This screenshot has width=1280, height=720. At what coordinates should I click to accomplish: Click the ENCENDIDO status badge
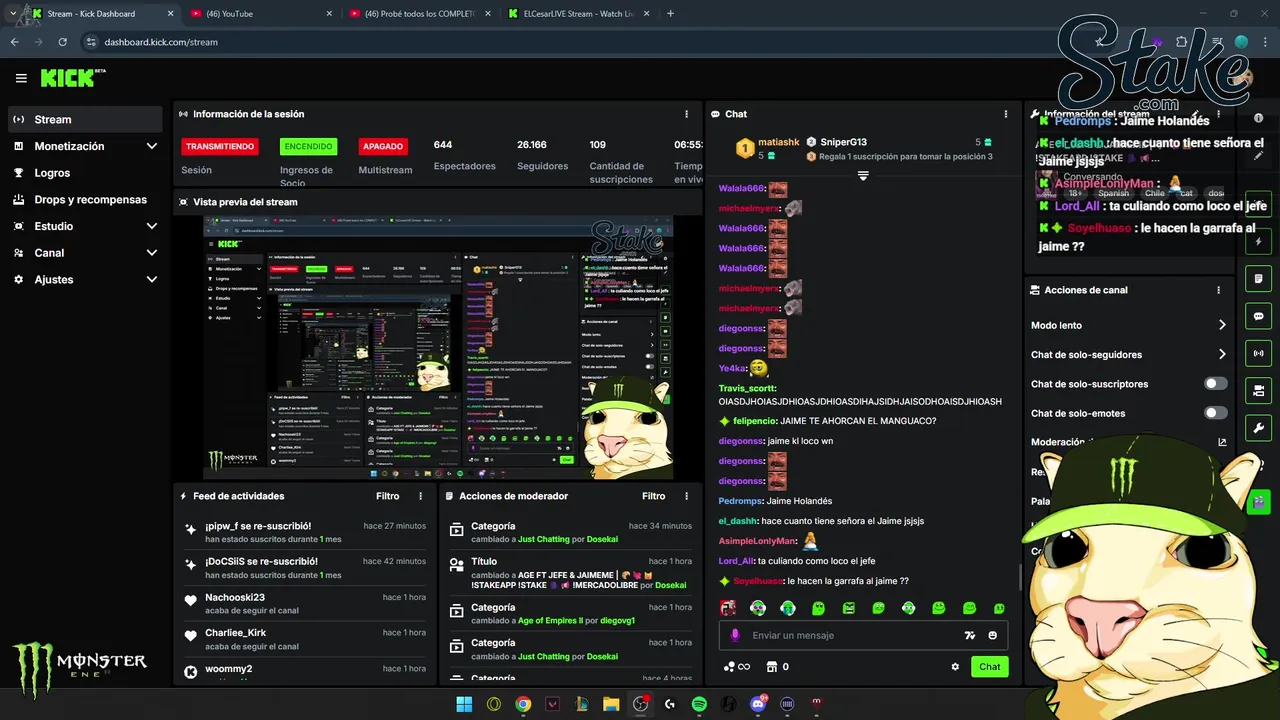308,146
